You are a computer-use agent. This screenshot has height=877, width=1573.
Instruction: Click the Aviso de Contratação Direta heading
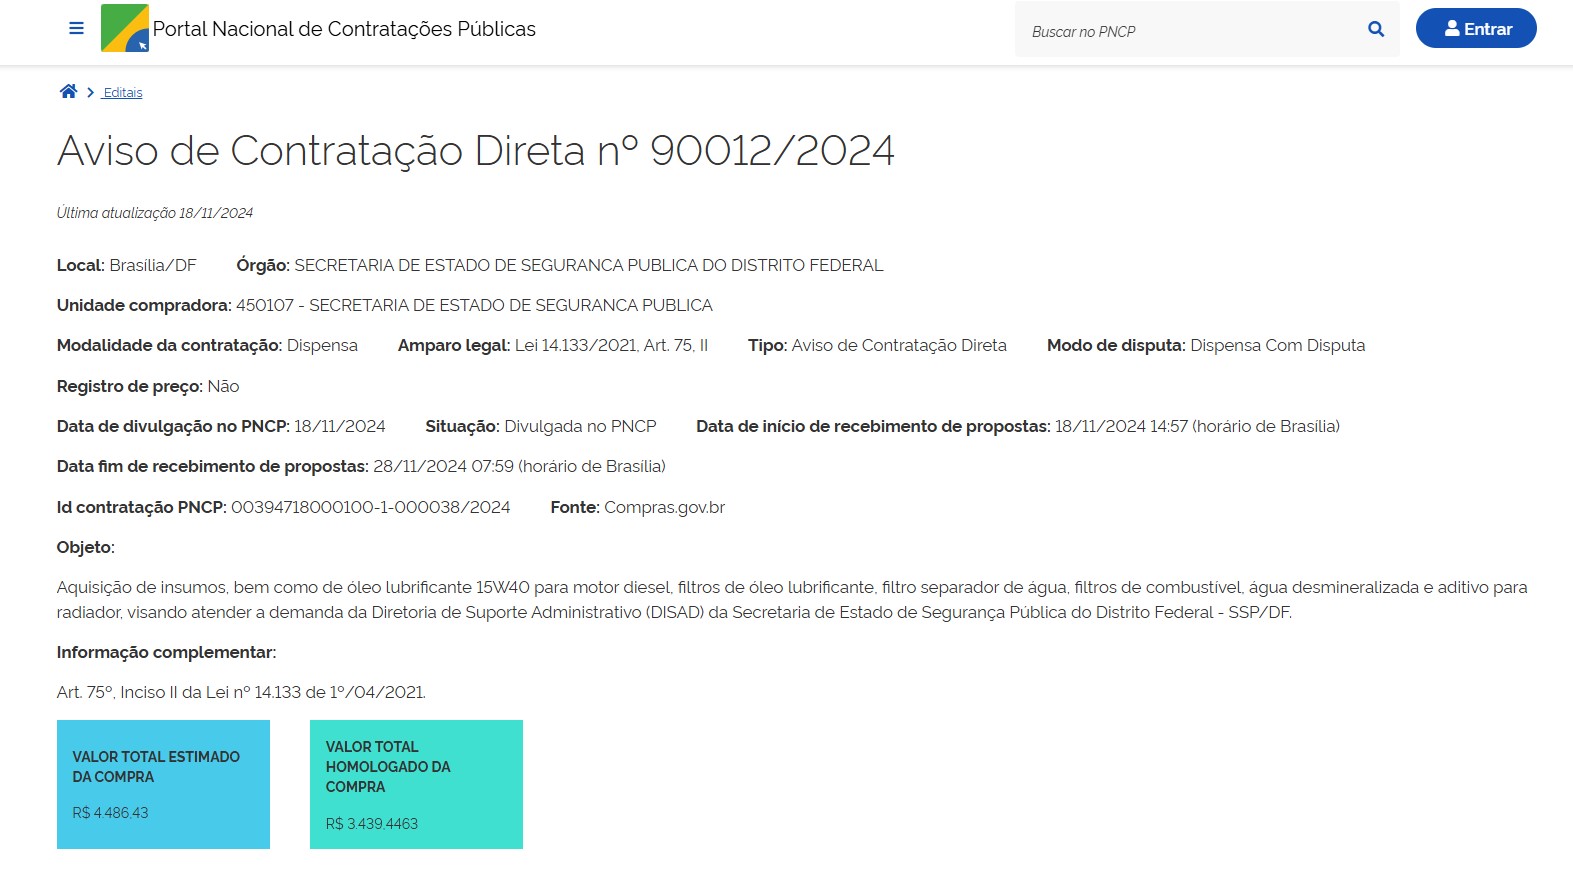tap(475, 151)
